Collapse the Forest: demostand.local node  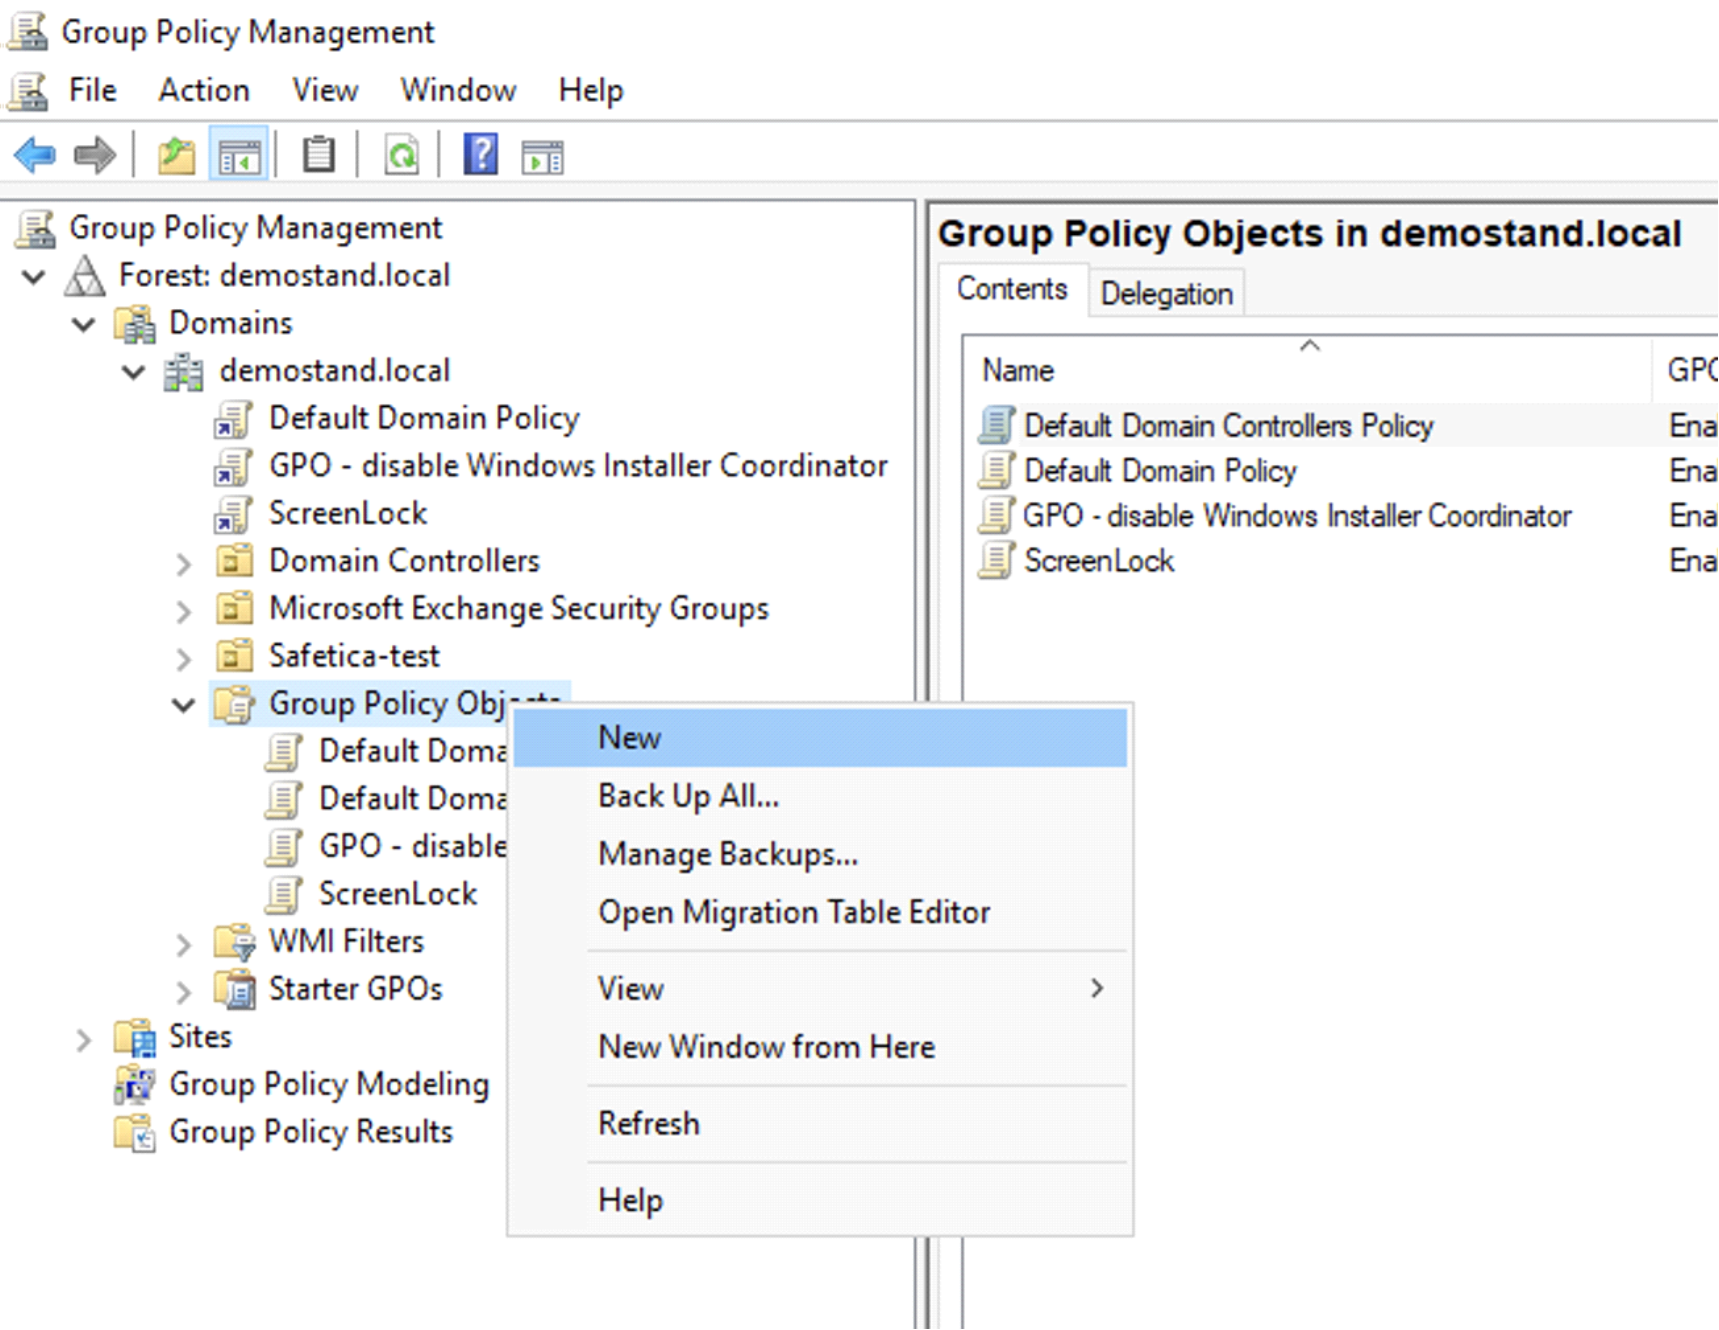tap(34, 276)
